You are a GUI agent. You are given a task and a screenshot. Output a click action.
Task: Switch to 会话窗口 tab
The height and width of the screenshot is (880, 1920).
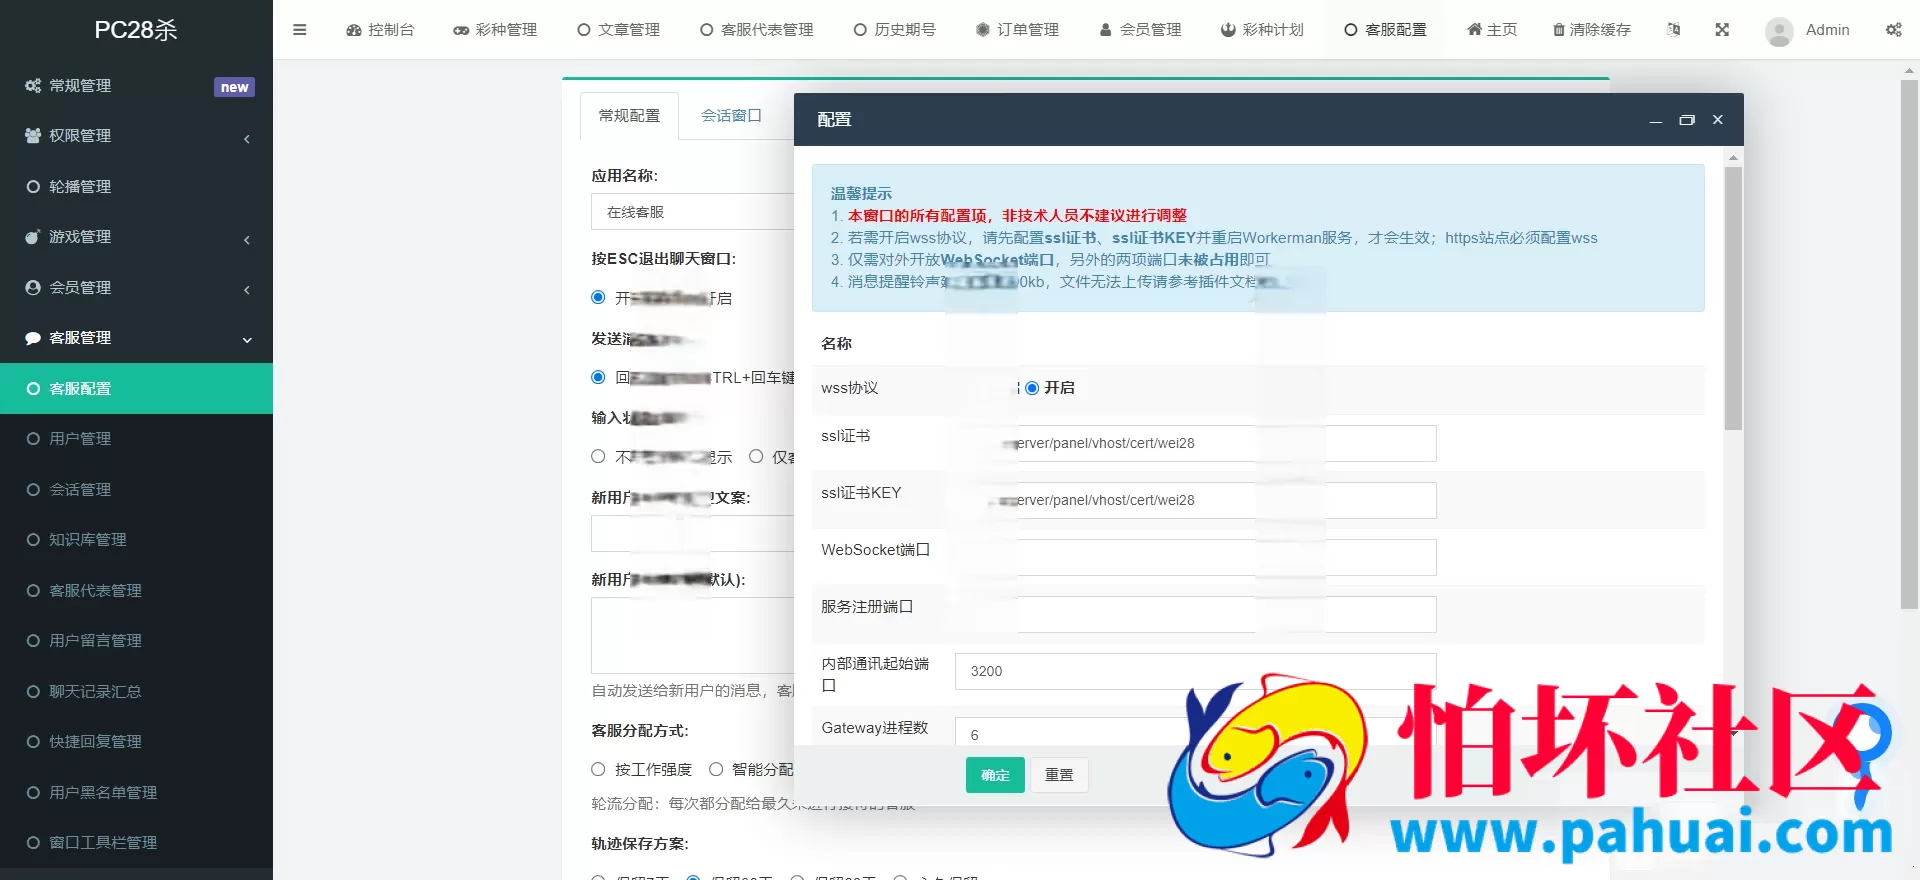(731, 116)
